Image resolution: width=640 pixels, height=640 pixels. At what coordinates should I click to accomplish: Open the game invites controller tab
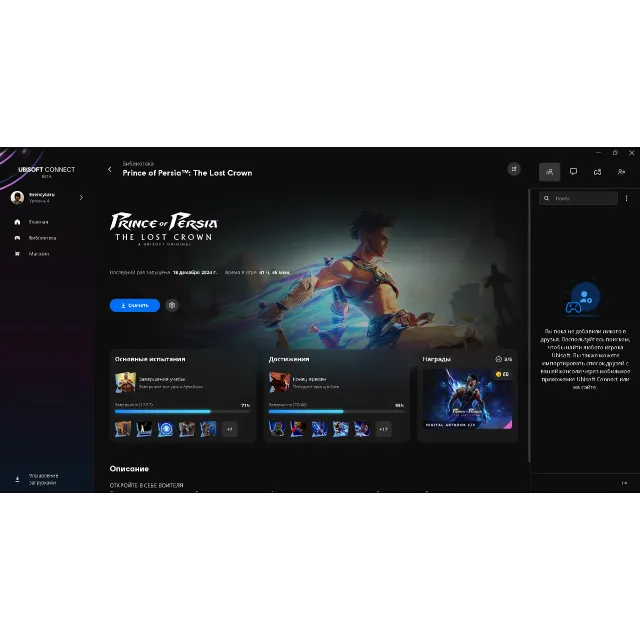click(598, 172)
